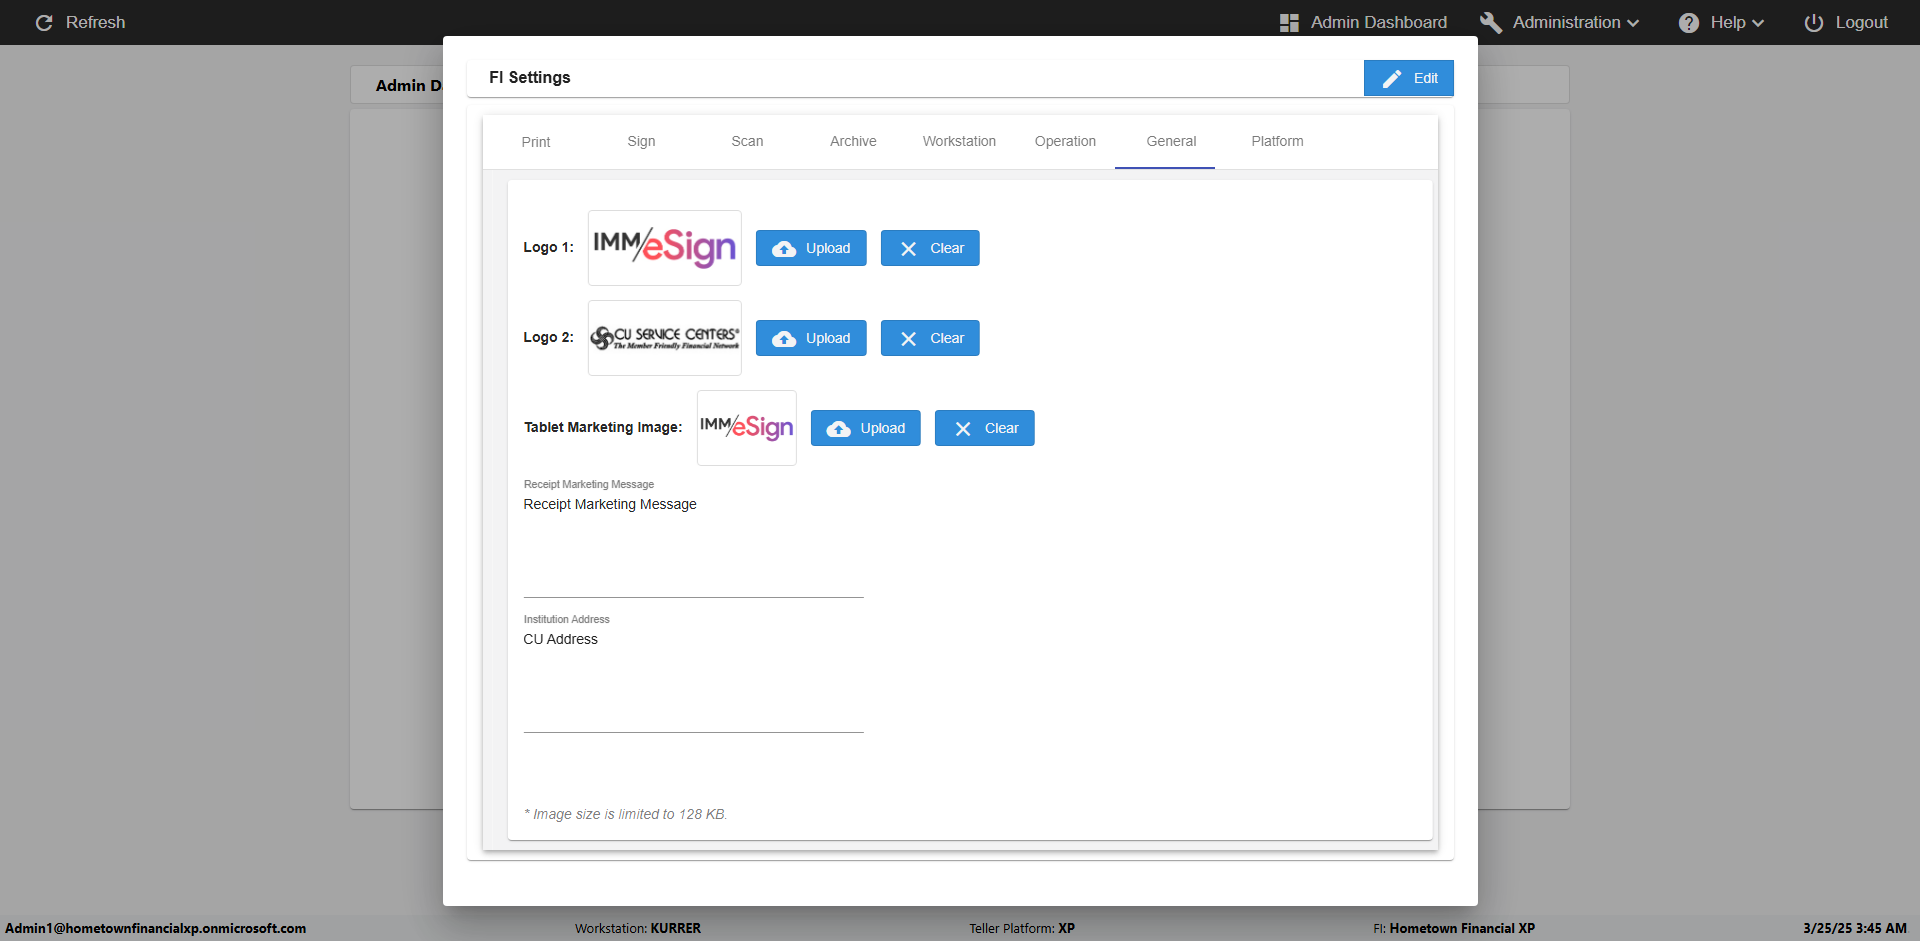Open the Workstation tab

click(x=959, y=142)
